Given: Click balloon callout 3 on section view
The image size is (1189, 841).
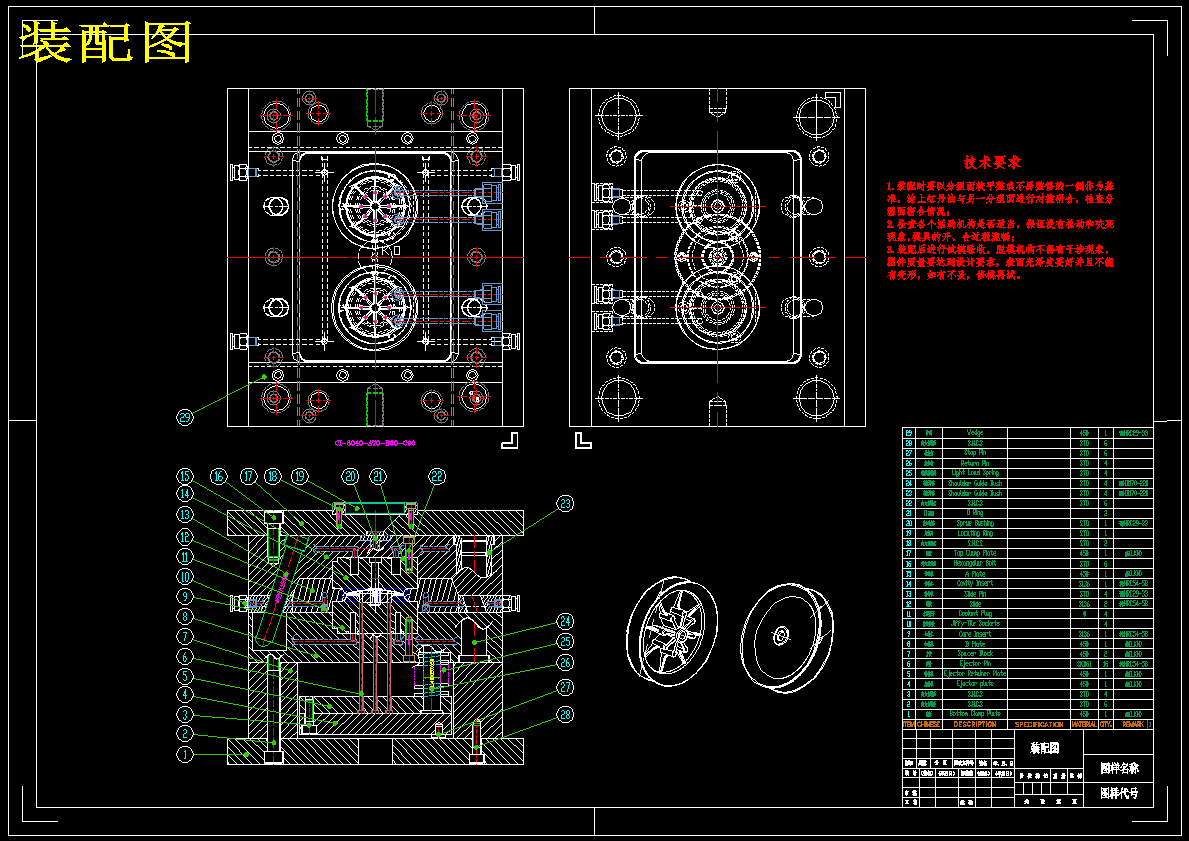Looking at the screenshot, I should tap(185, 714).
